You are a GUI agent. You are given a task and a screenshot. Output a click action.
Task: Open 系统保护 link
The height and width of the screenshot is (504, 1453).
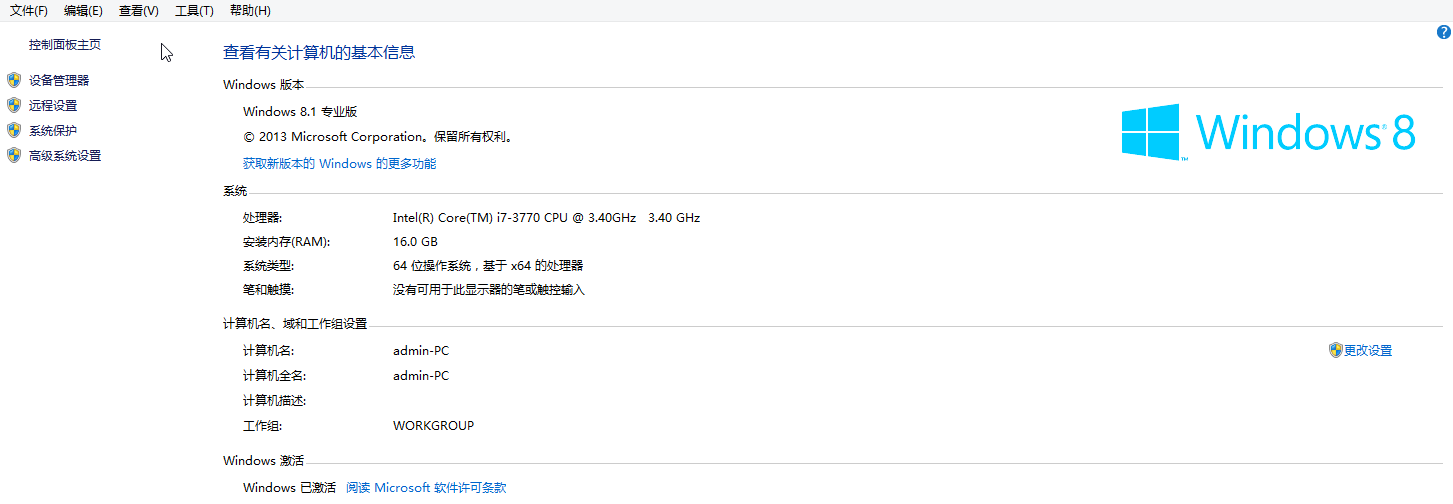pyautogui.click(x=53, y=130)
